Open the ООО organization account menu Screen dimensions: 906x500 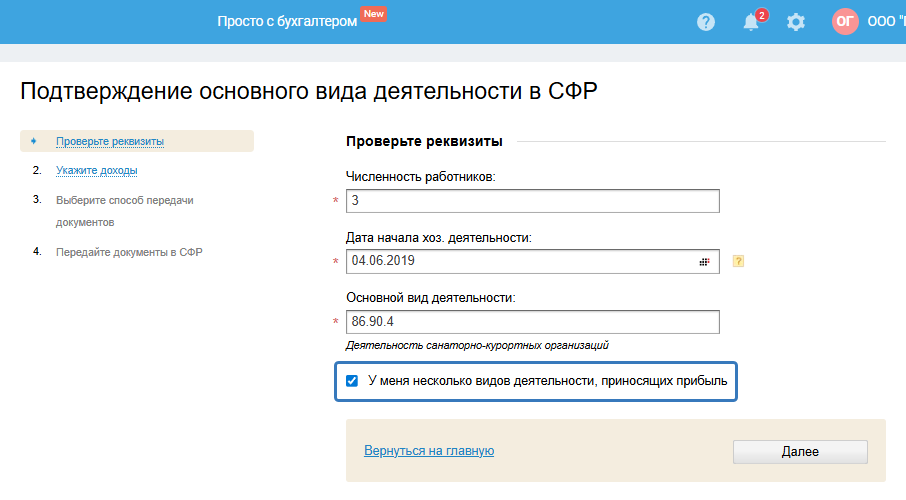[886, 22]
